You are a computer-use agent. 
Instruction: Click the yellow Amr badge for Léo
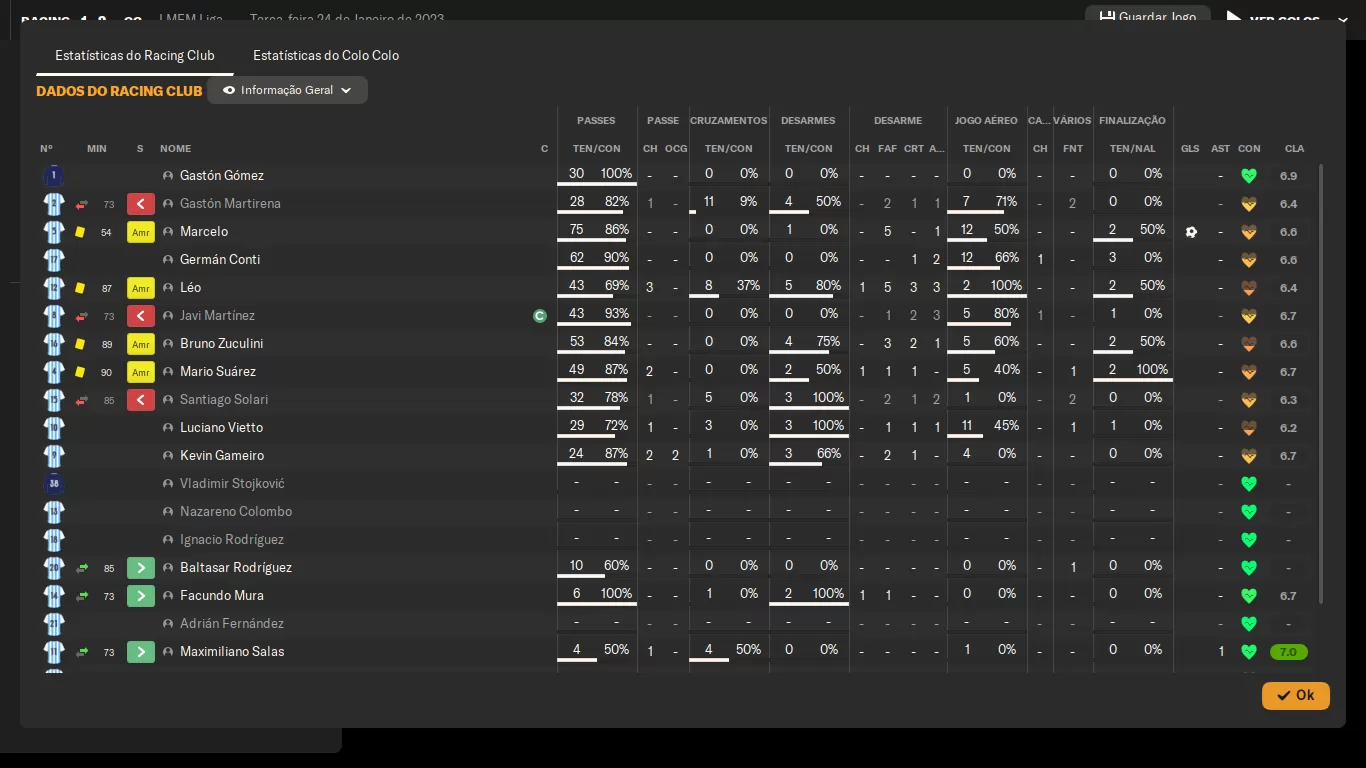click(x=141, y=288)
